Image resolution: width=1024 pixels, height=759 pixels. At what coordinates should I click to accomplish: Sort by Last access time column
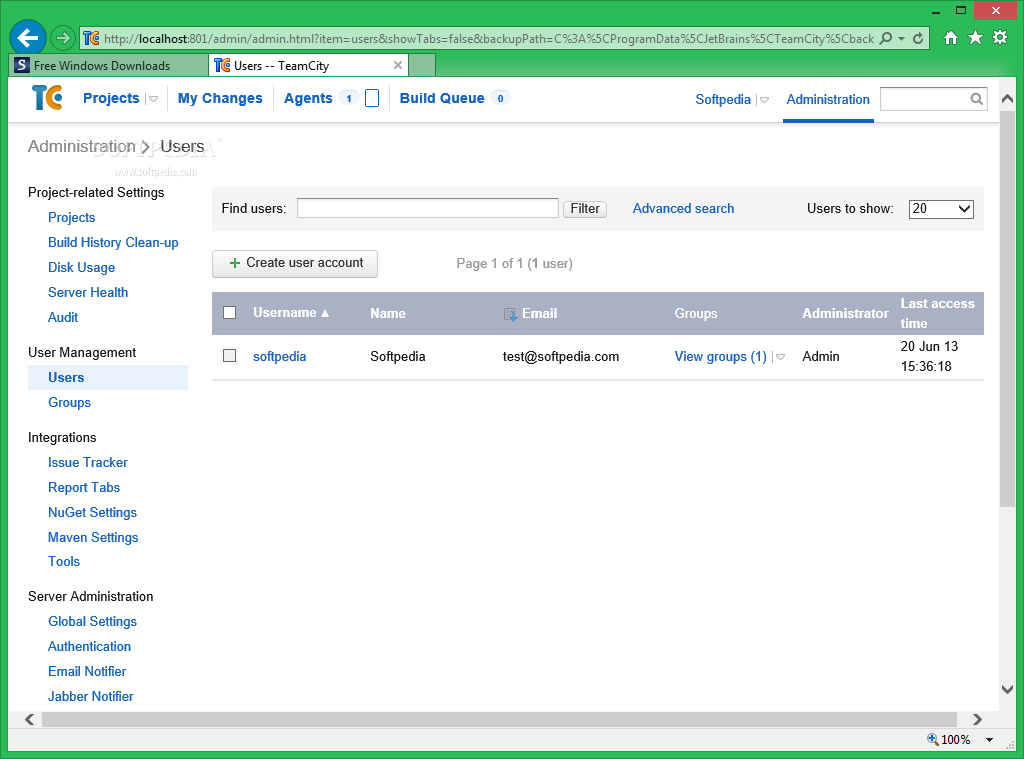(x=937, y=313)
